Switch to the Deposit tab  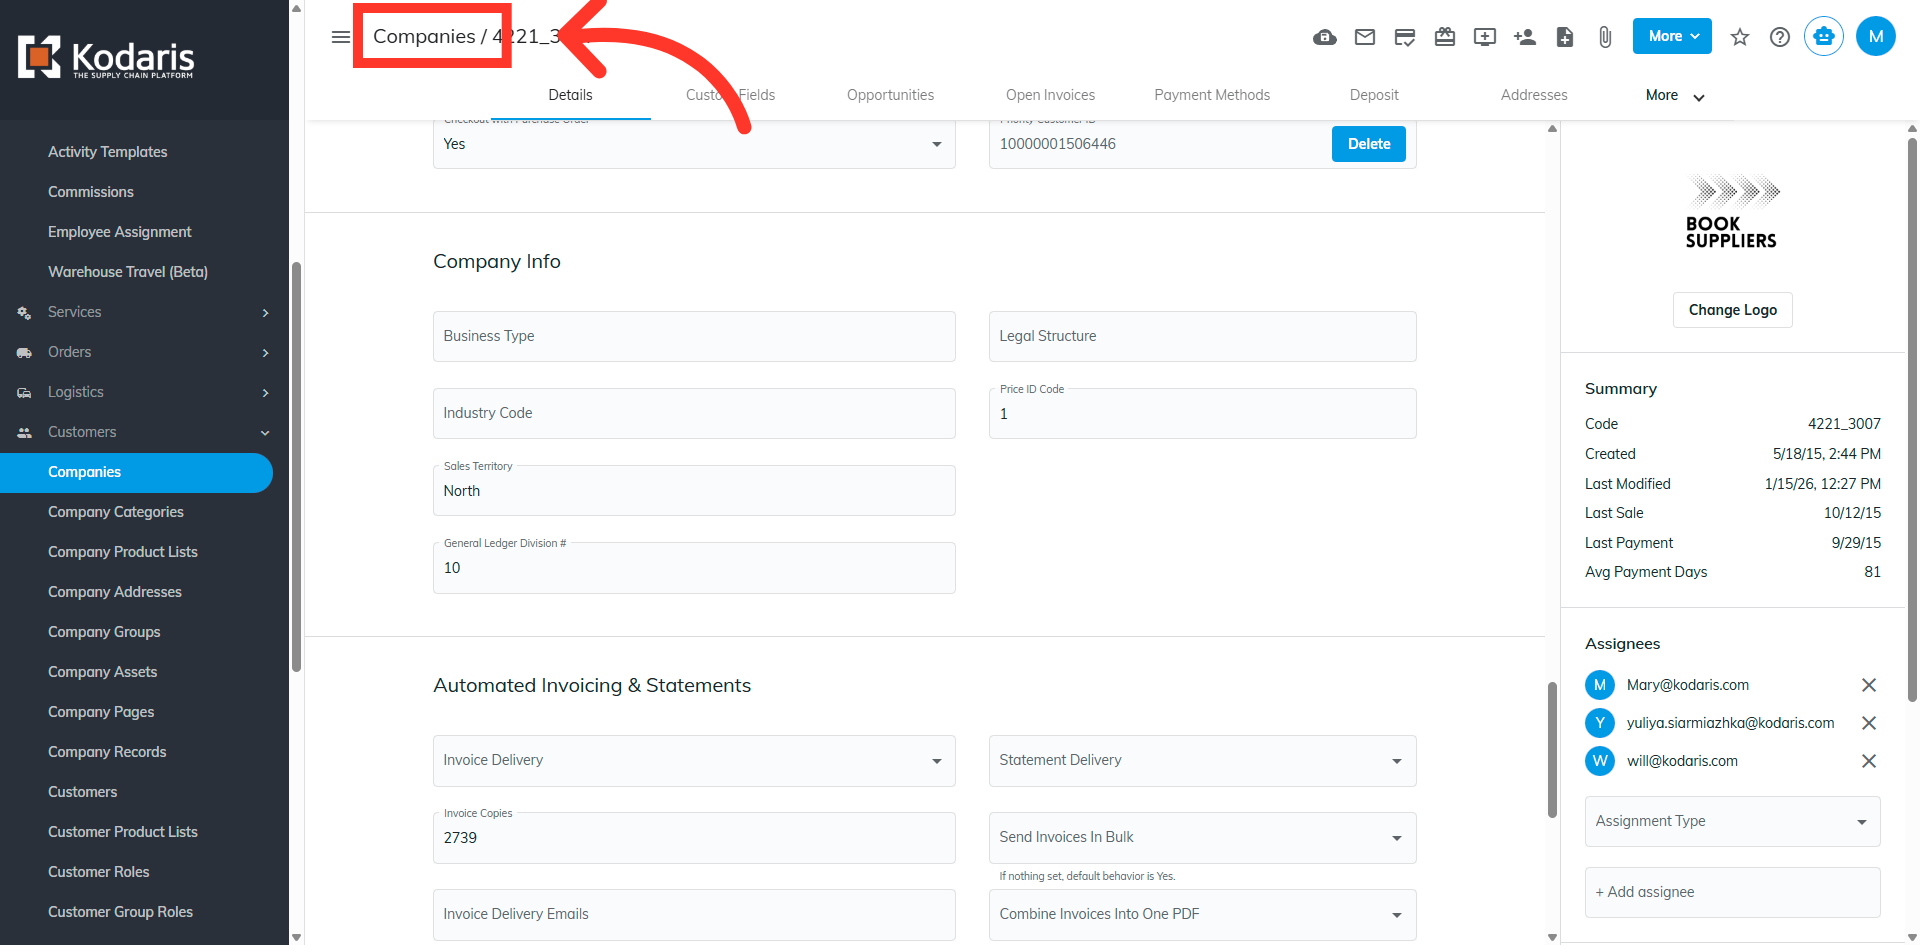point(1374,95)
